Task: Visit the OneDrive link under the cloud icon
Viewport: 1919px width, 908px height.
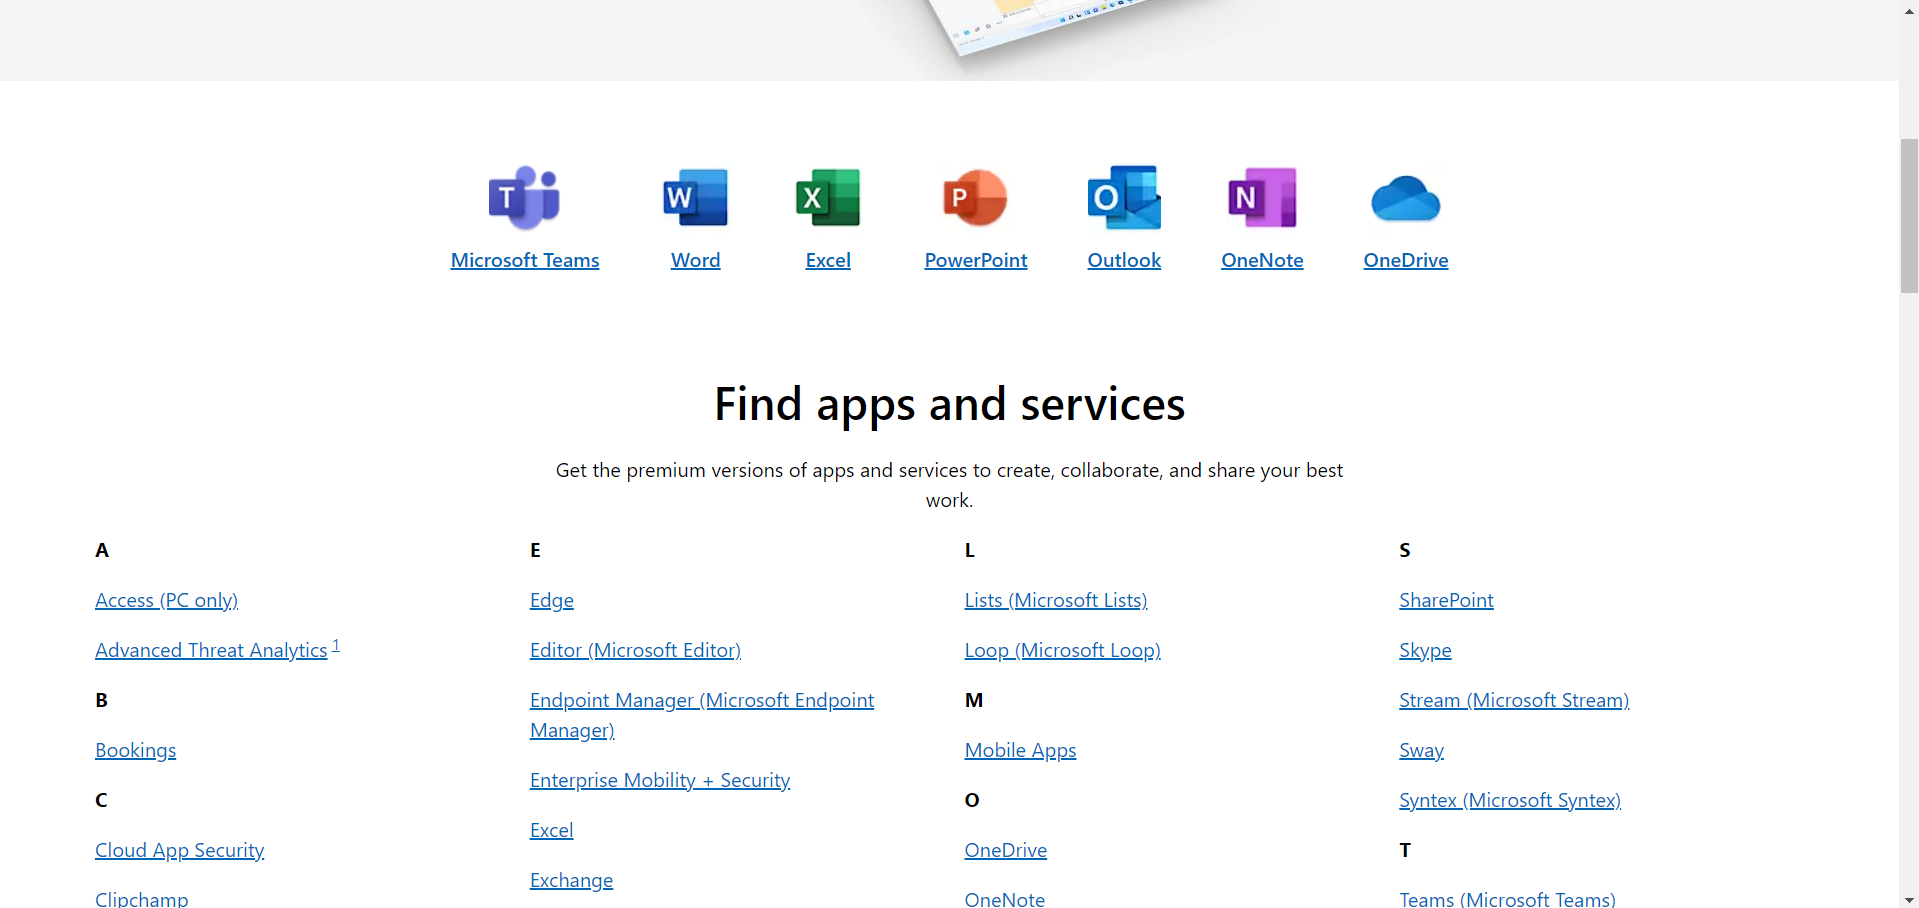Action: coord(1406,261)
